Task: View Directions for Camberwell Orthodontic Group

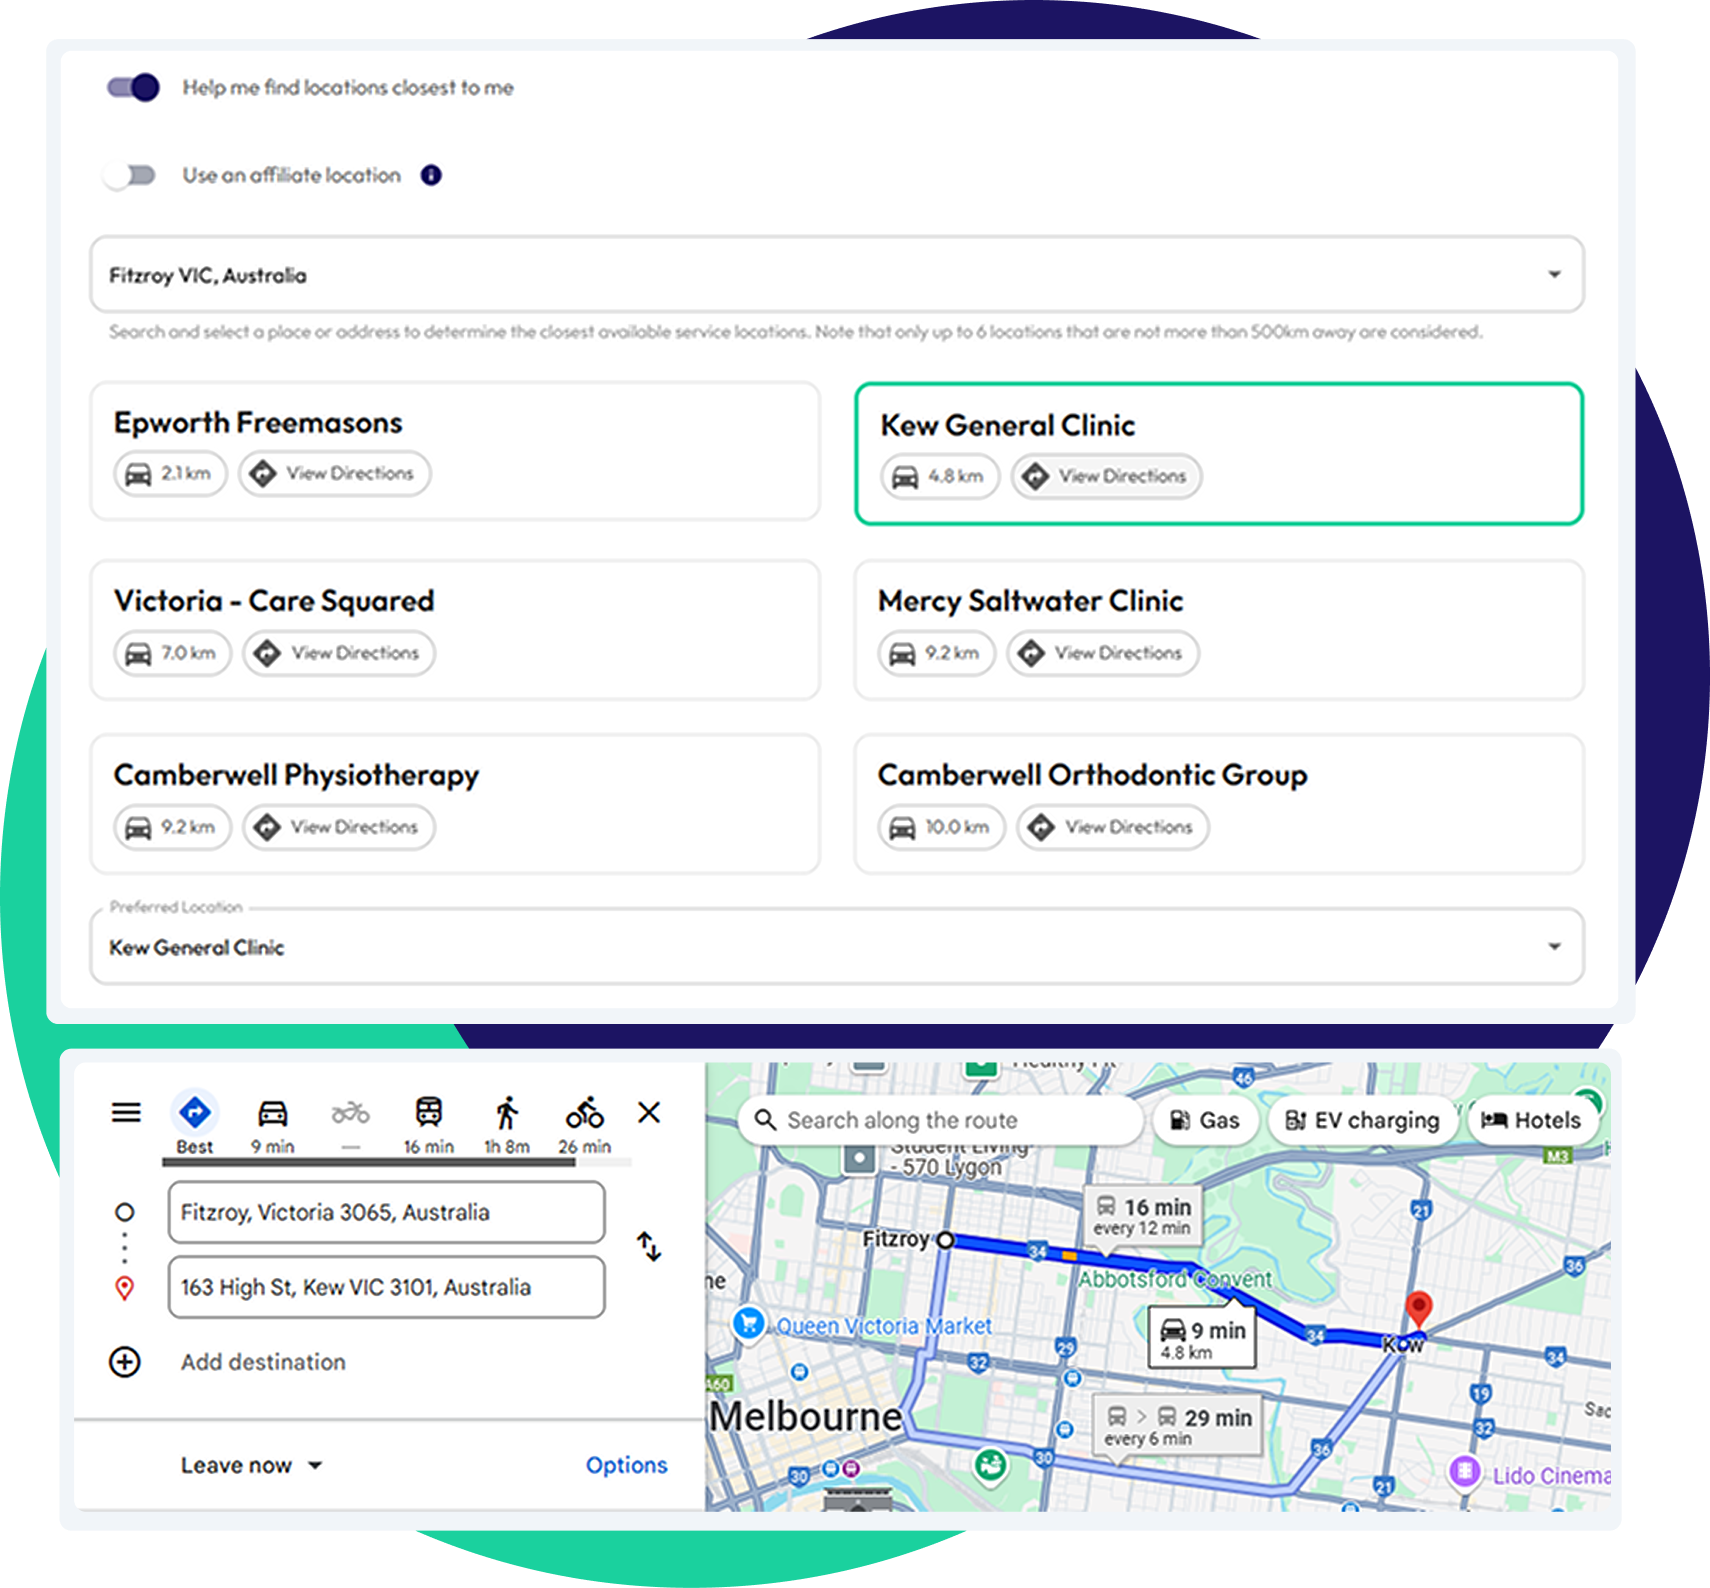Action: (x=1113, y=827)
